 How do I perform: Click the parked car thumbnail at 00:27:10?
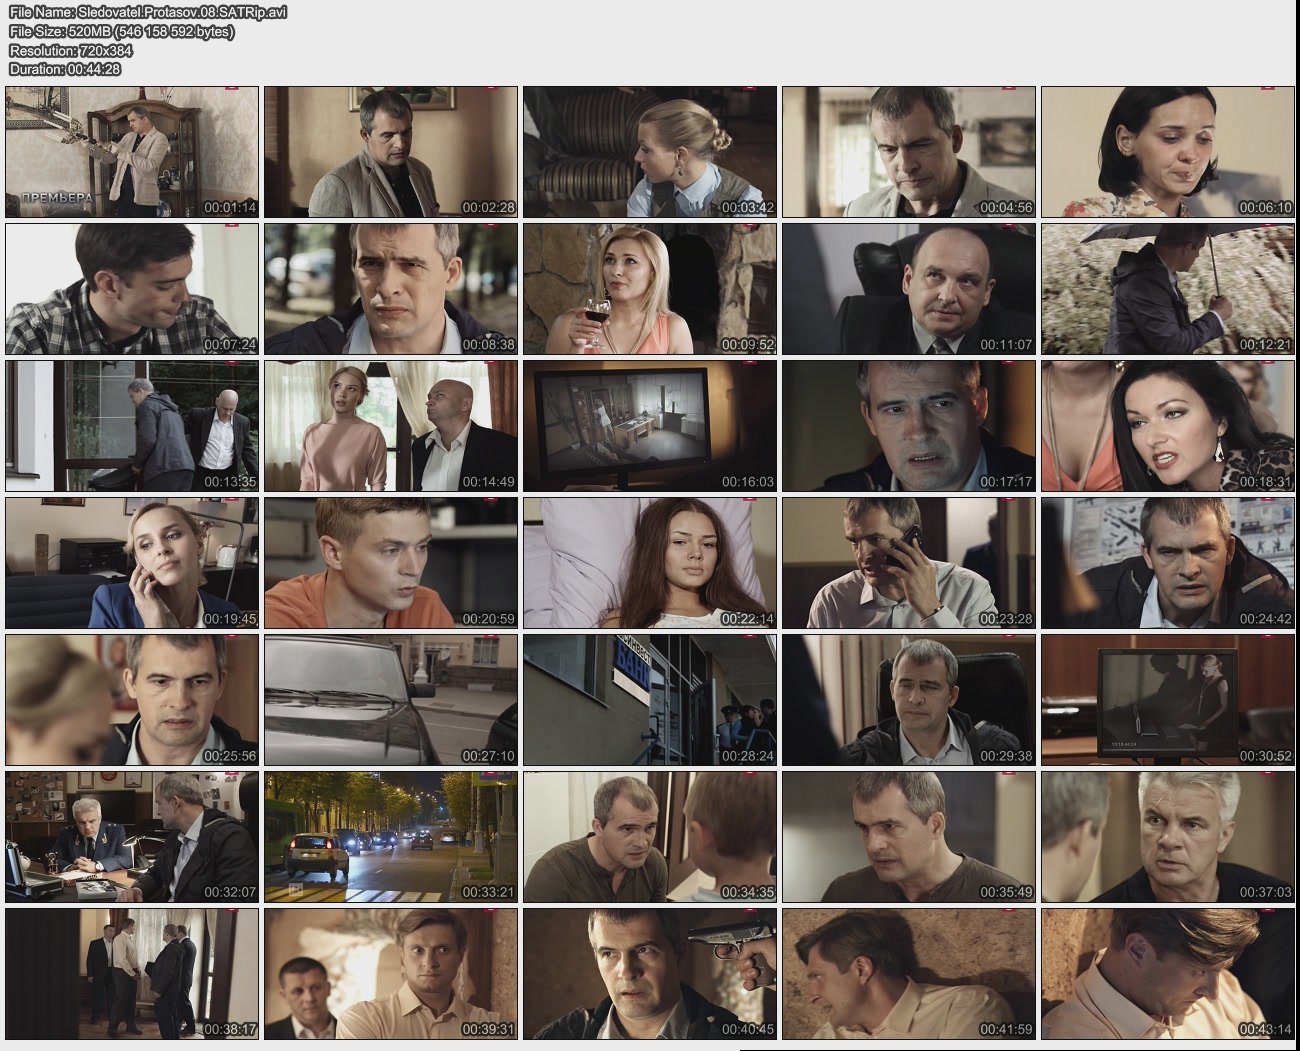pyautogui.click(x=391, y=700)
